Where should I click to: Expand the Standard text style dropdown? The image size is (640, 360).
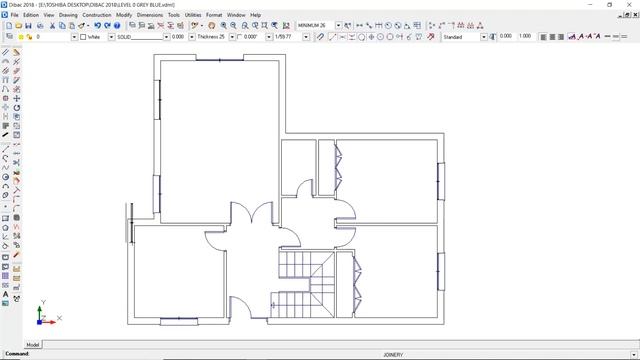484,37
